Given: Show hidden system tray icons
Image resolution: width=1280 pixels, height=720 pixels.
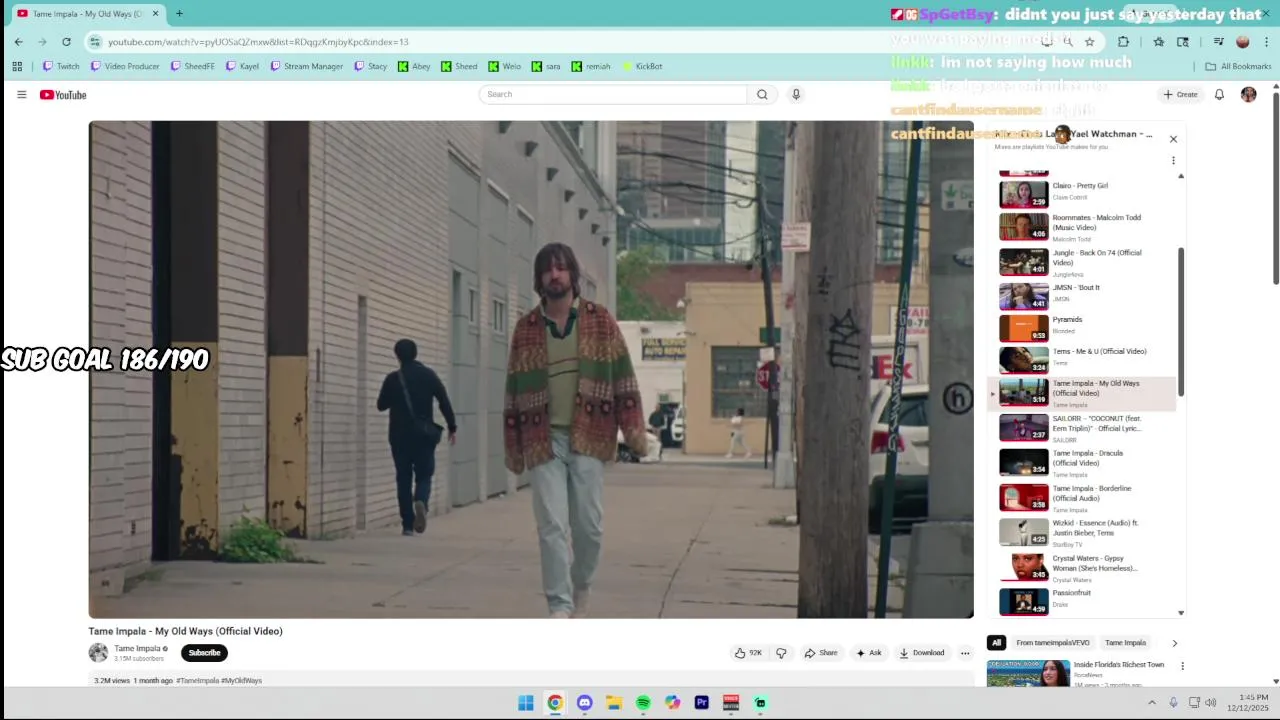Looking at the screenshot, I should [1151, 703].
